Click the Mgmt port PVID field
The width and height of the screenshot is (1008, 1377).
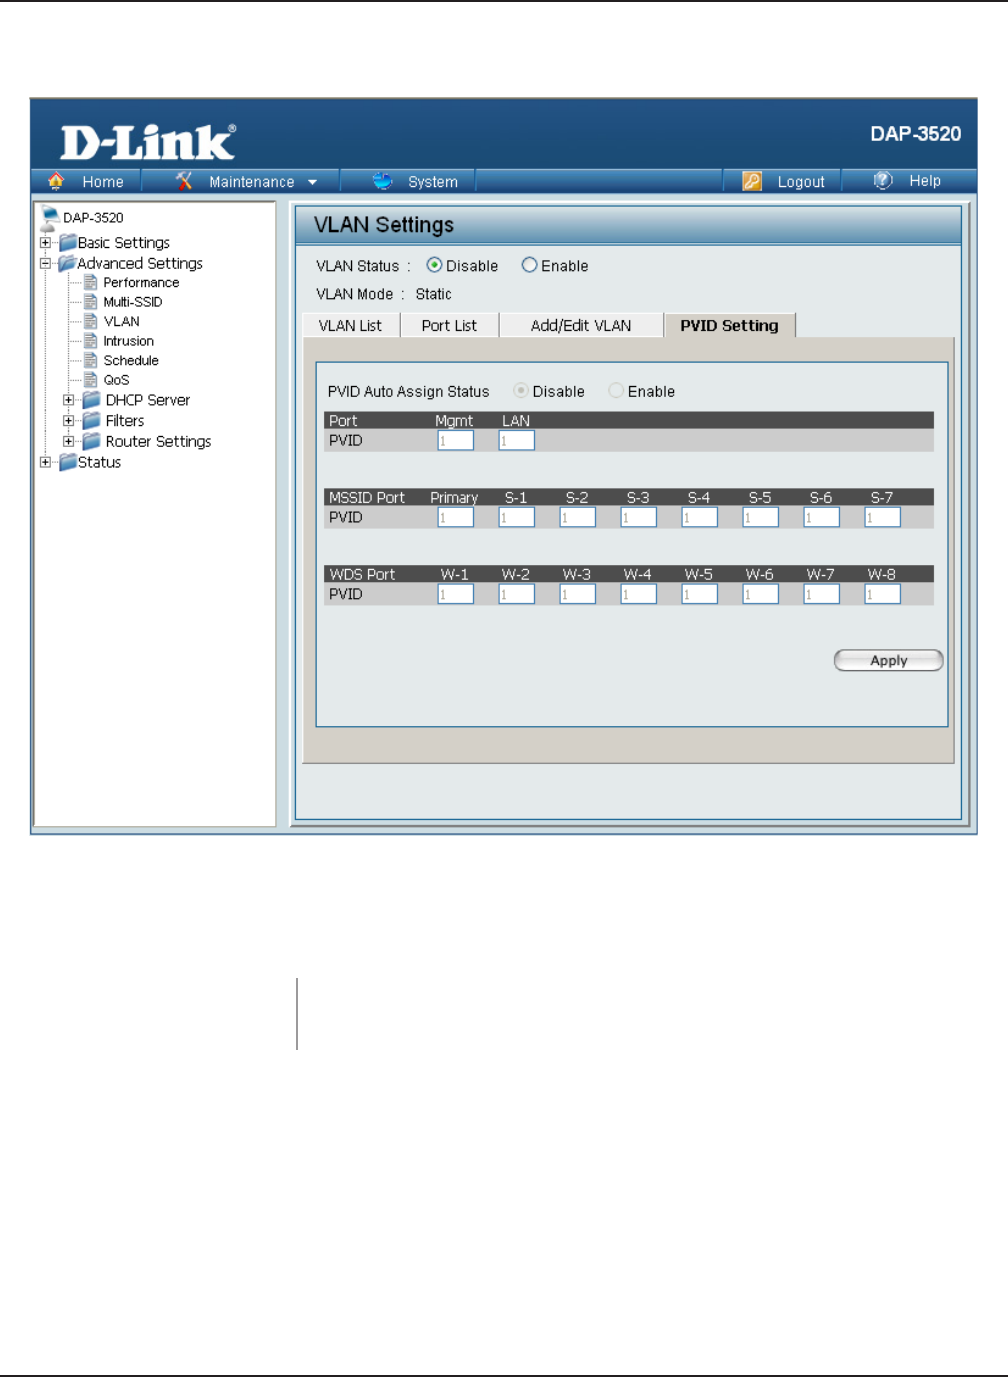coord(455,440)
